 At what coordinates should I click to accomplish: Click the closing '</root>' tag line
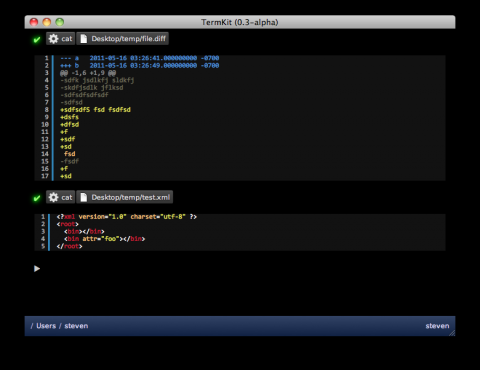point(69,246)
